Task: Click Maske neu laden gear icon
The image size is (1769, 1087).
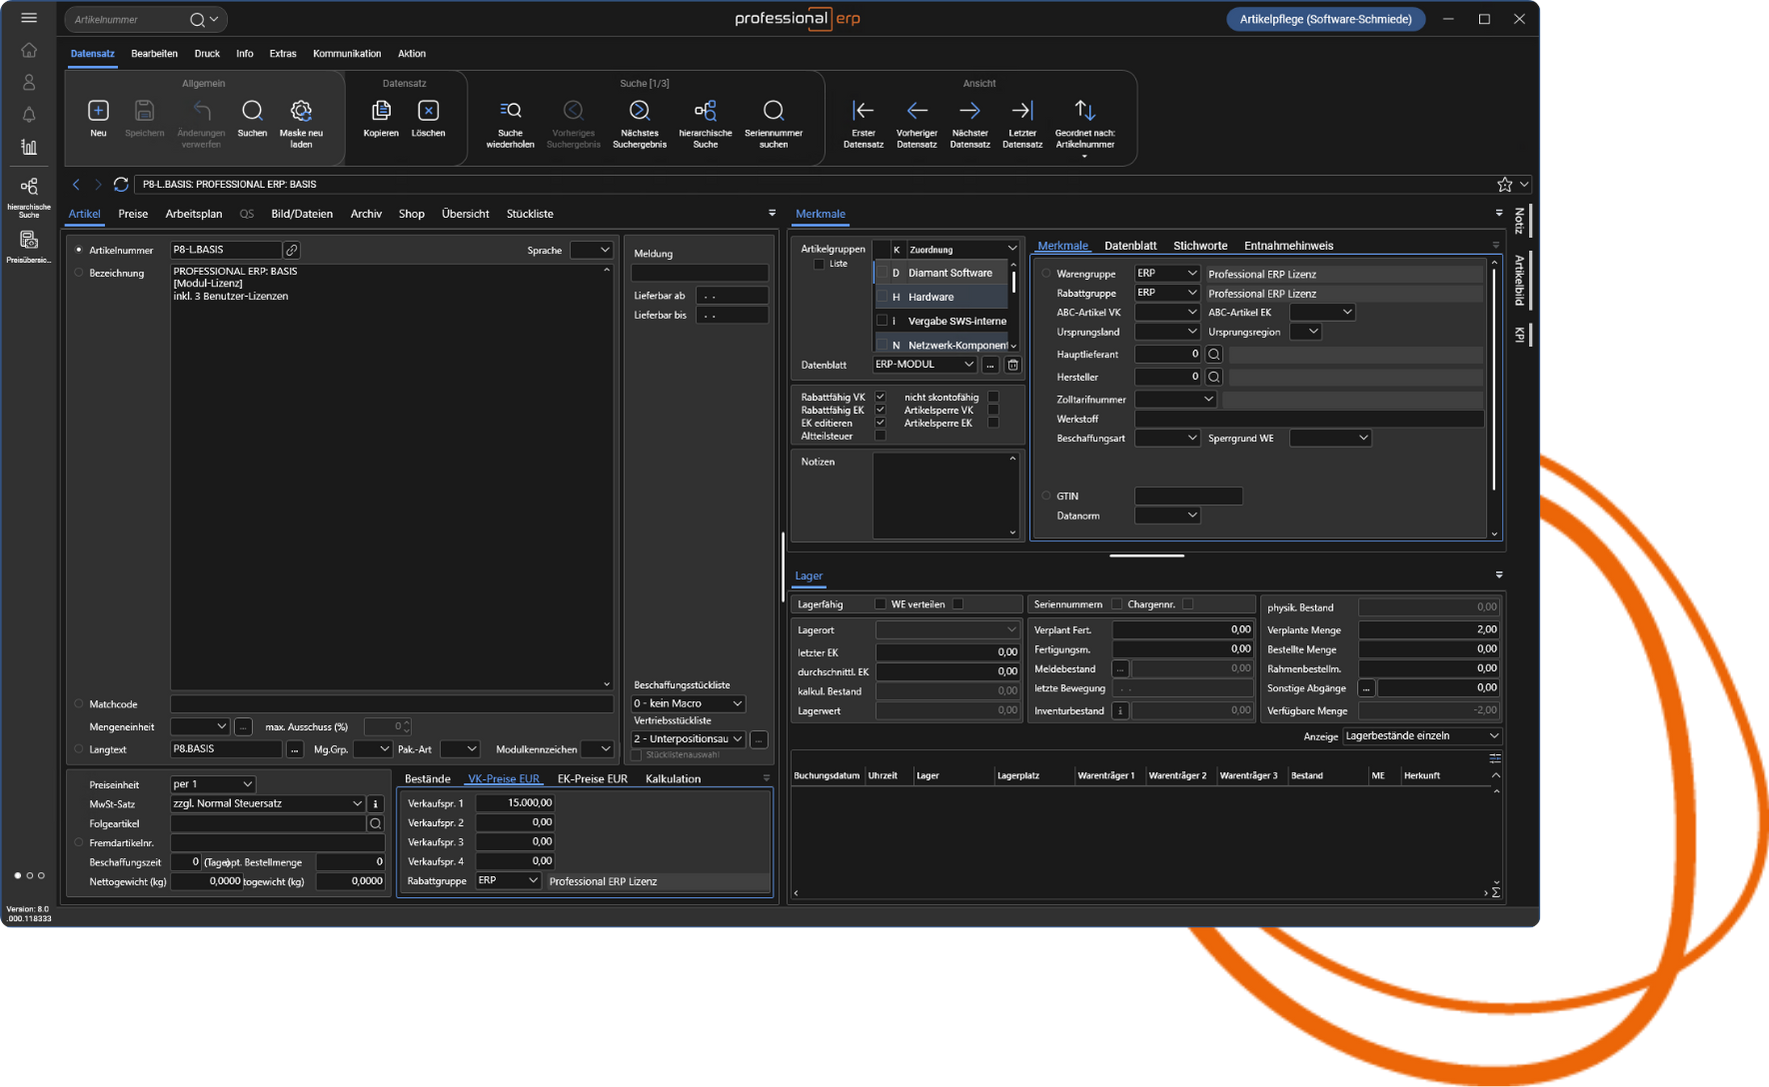Action: (x=301, y=111)
